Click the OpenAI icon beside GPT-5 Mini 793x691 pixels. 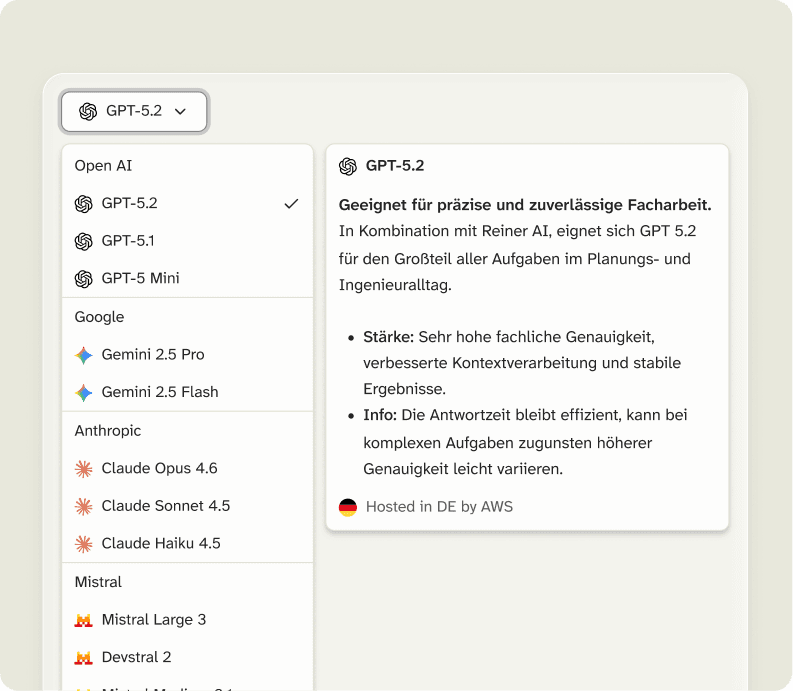coord(83,279)
